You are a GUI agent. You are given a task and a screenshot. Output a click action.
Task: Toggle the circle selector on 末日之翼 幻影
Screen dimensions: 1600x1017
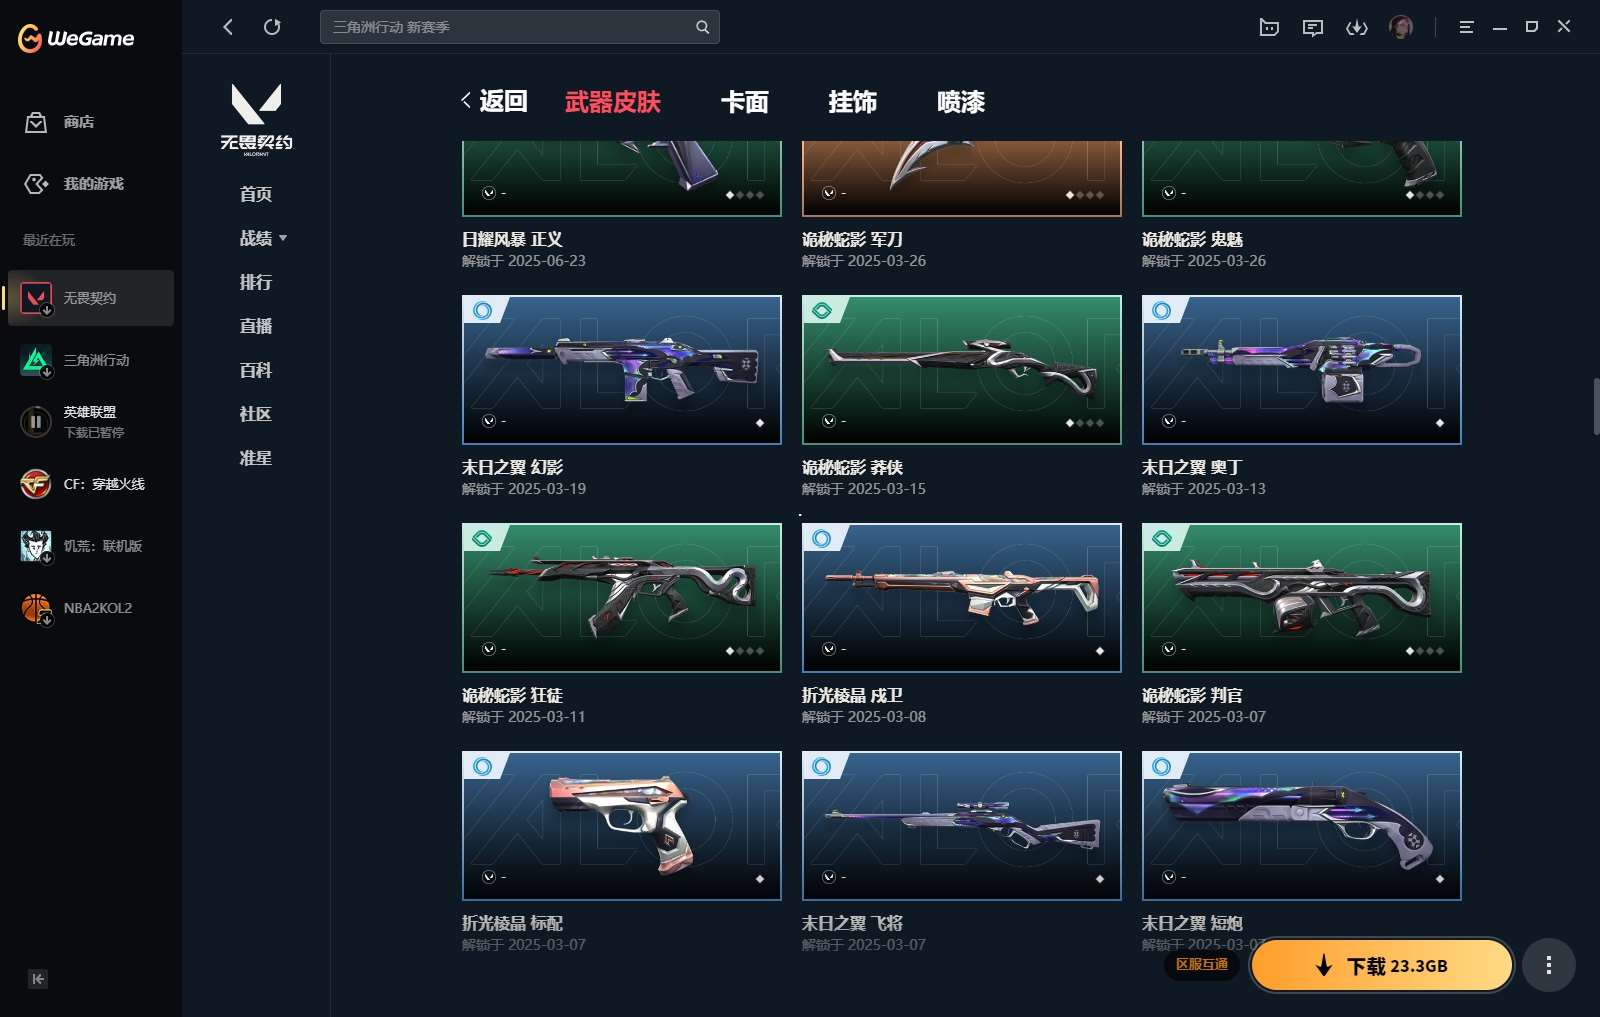(x=489, y=421)
